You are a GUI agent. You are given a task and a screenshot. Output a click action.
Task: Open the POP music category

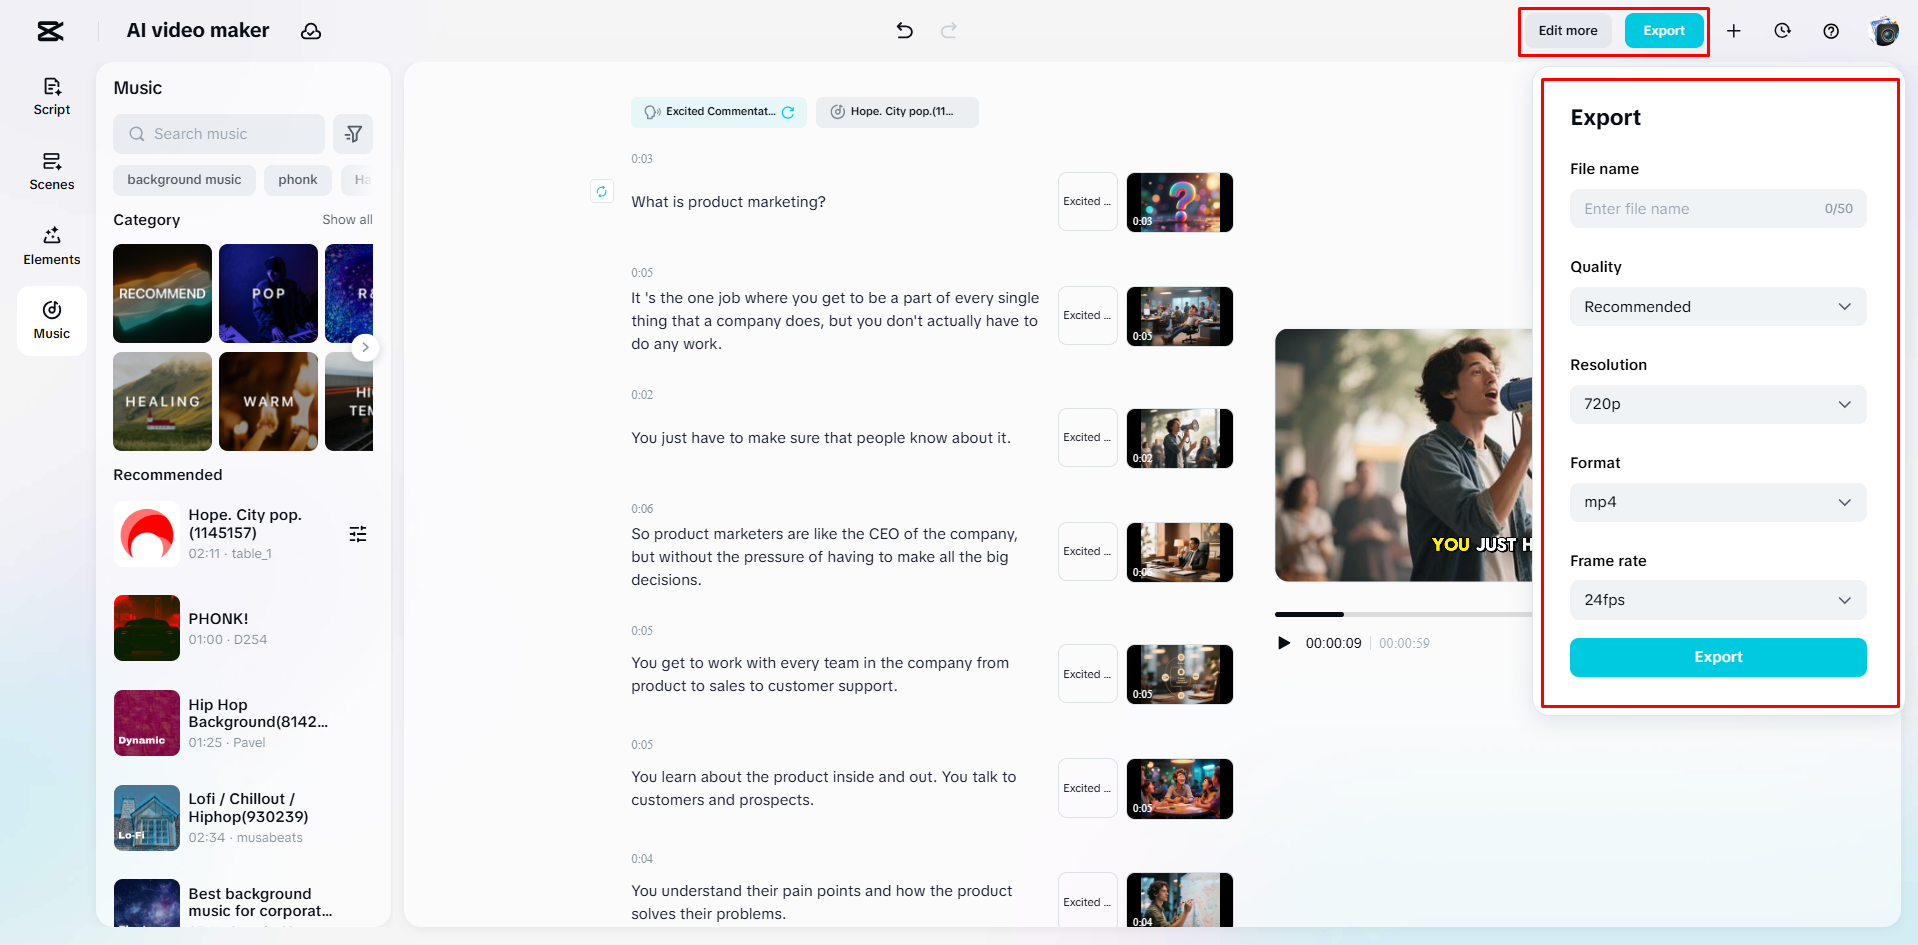[x=268, y=293]
